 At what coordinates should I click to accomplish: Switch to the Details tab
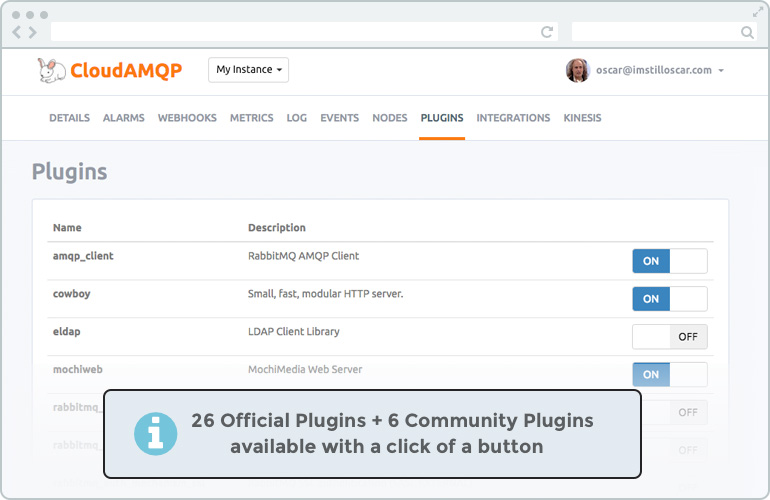(x=69, y=118)
